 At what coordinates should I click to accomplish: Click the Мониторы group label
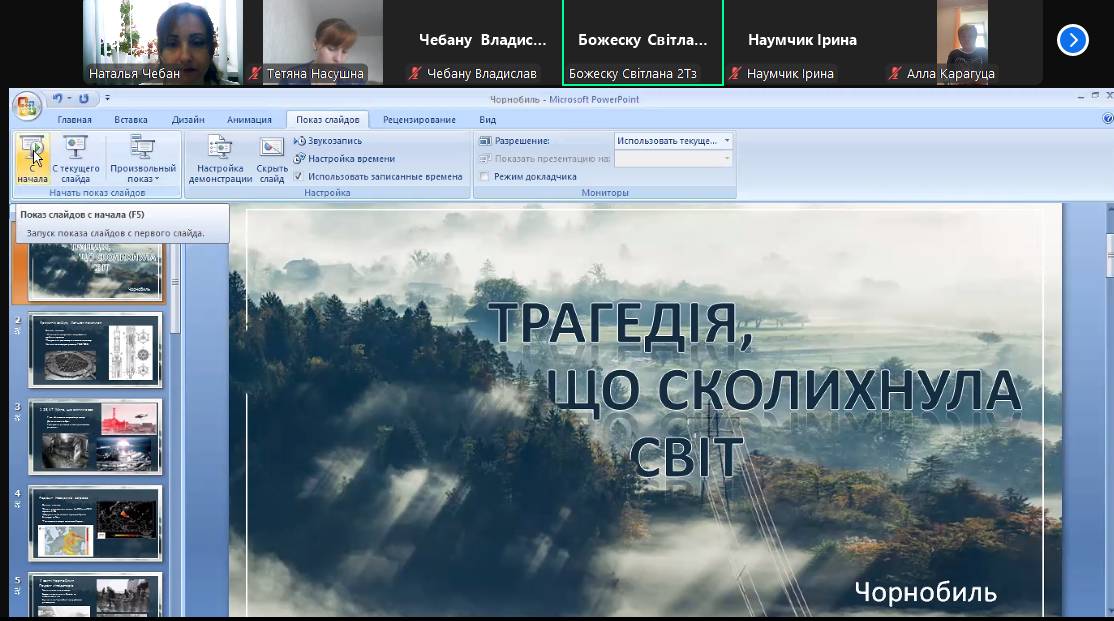click(x=605, y=193)
